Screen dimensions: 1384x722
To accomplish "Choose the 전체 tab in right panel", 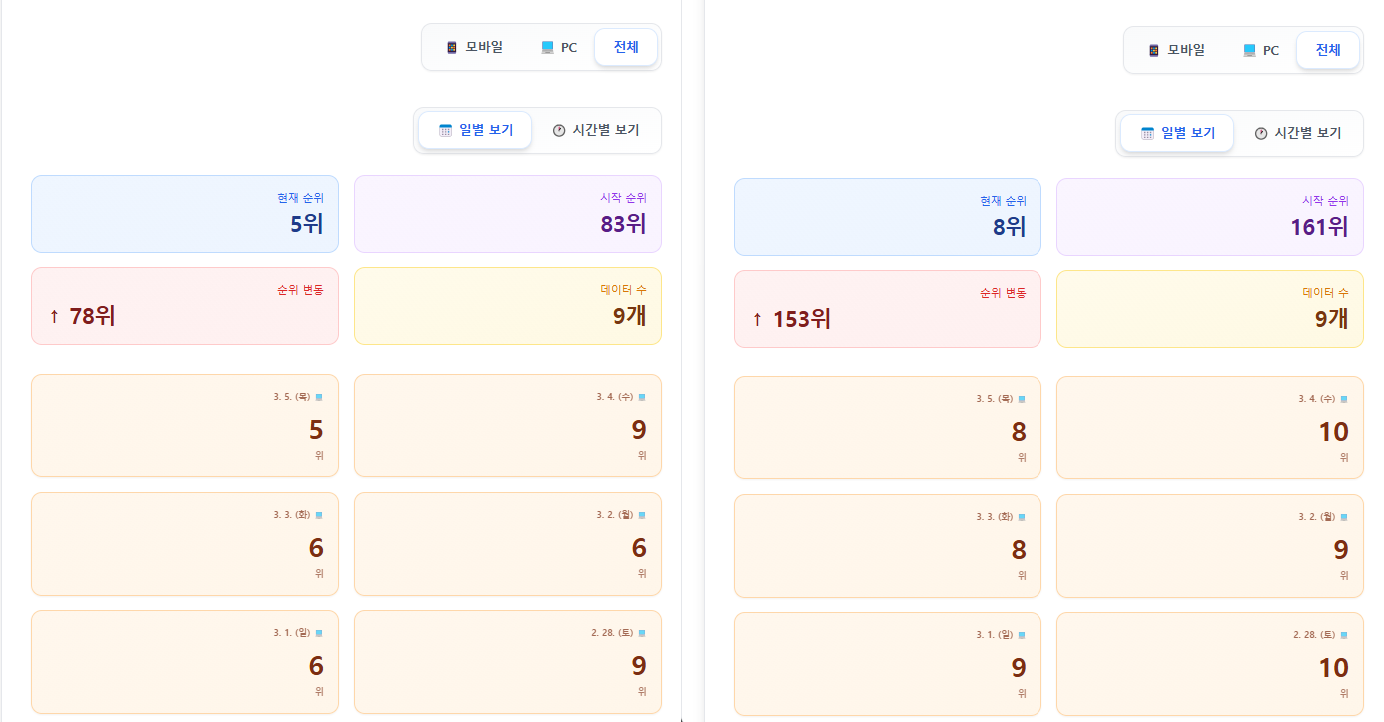I will pos(1328,50).
